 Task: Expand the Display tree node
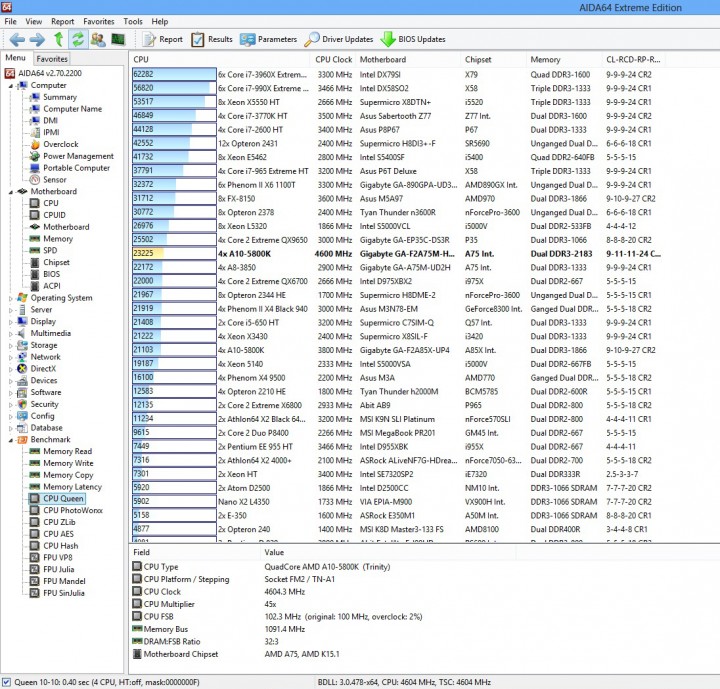(x=11, y=322)
